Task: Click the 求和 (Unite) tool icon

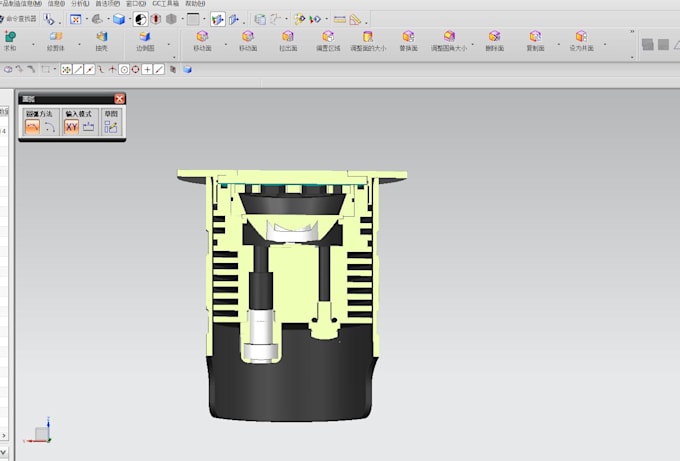Action: 10,36
